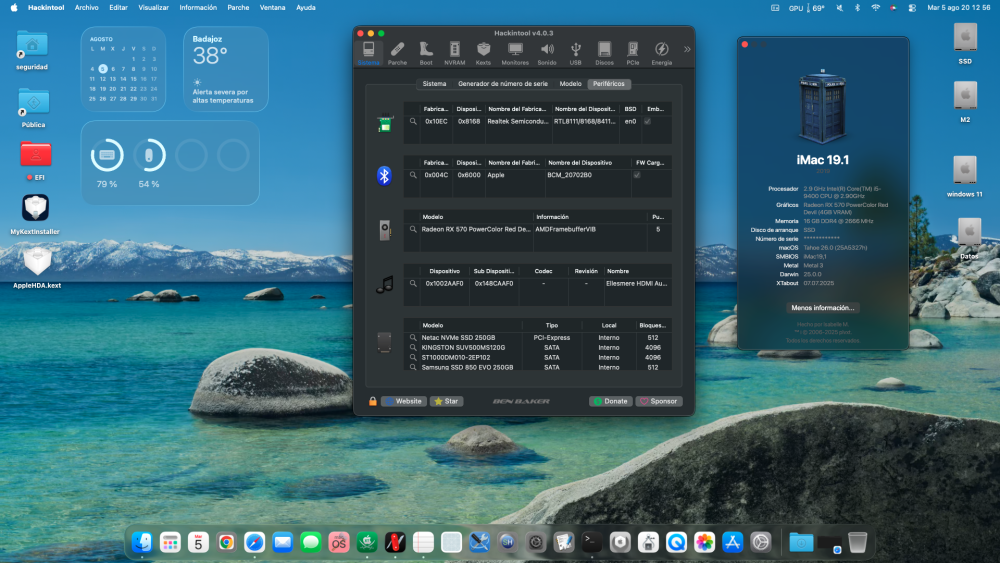Screen dimensions: 1000x563
Task: Open the Discos toolbar section
Action: point(605,53)
